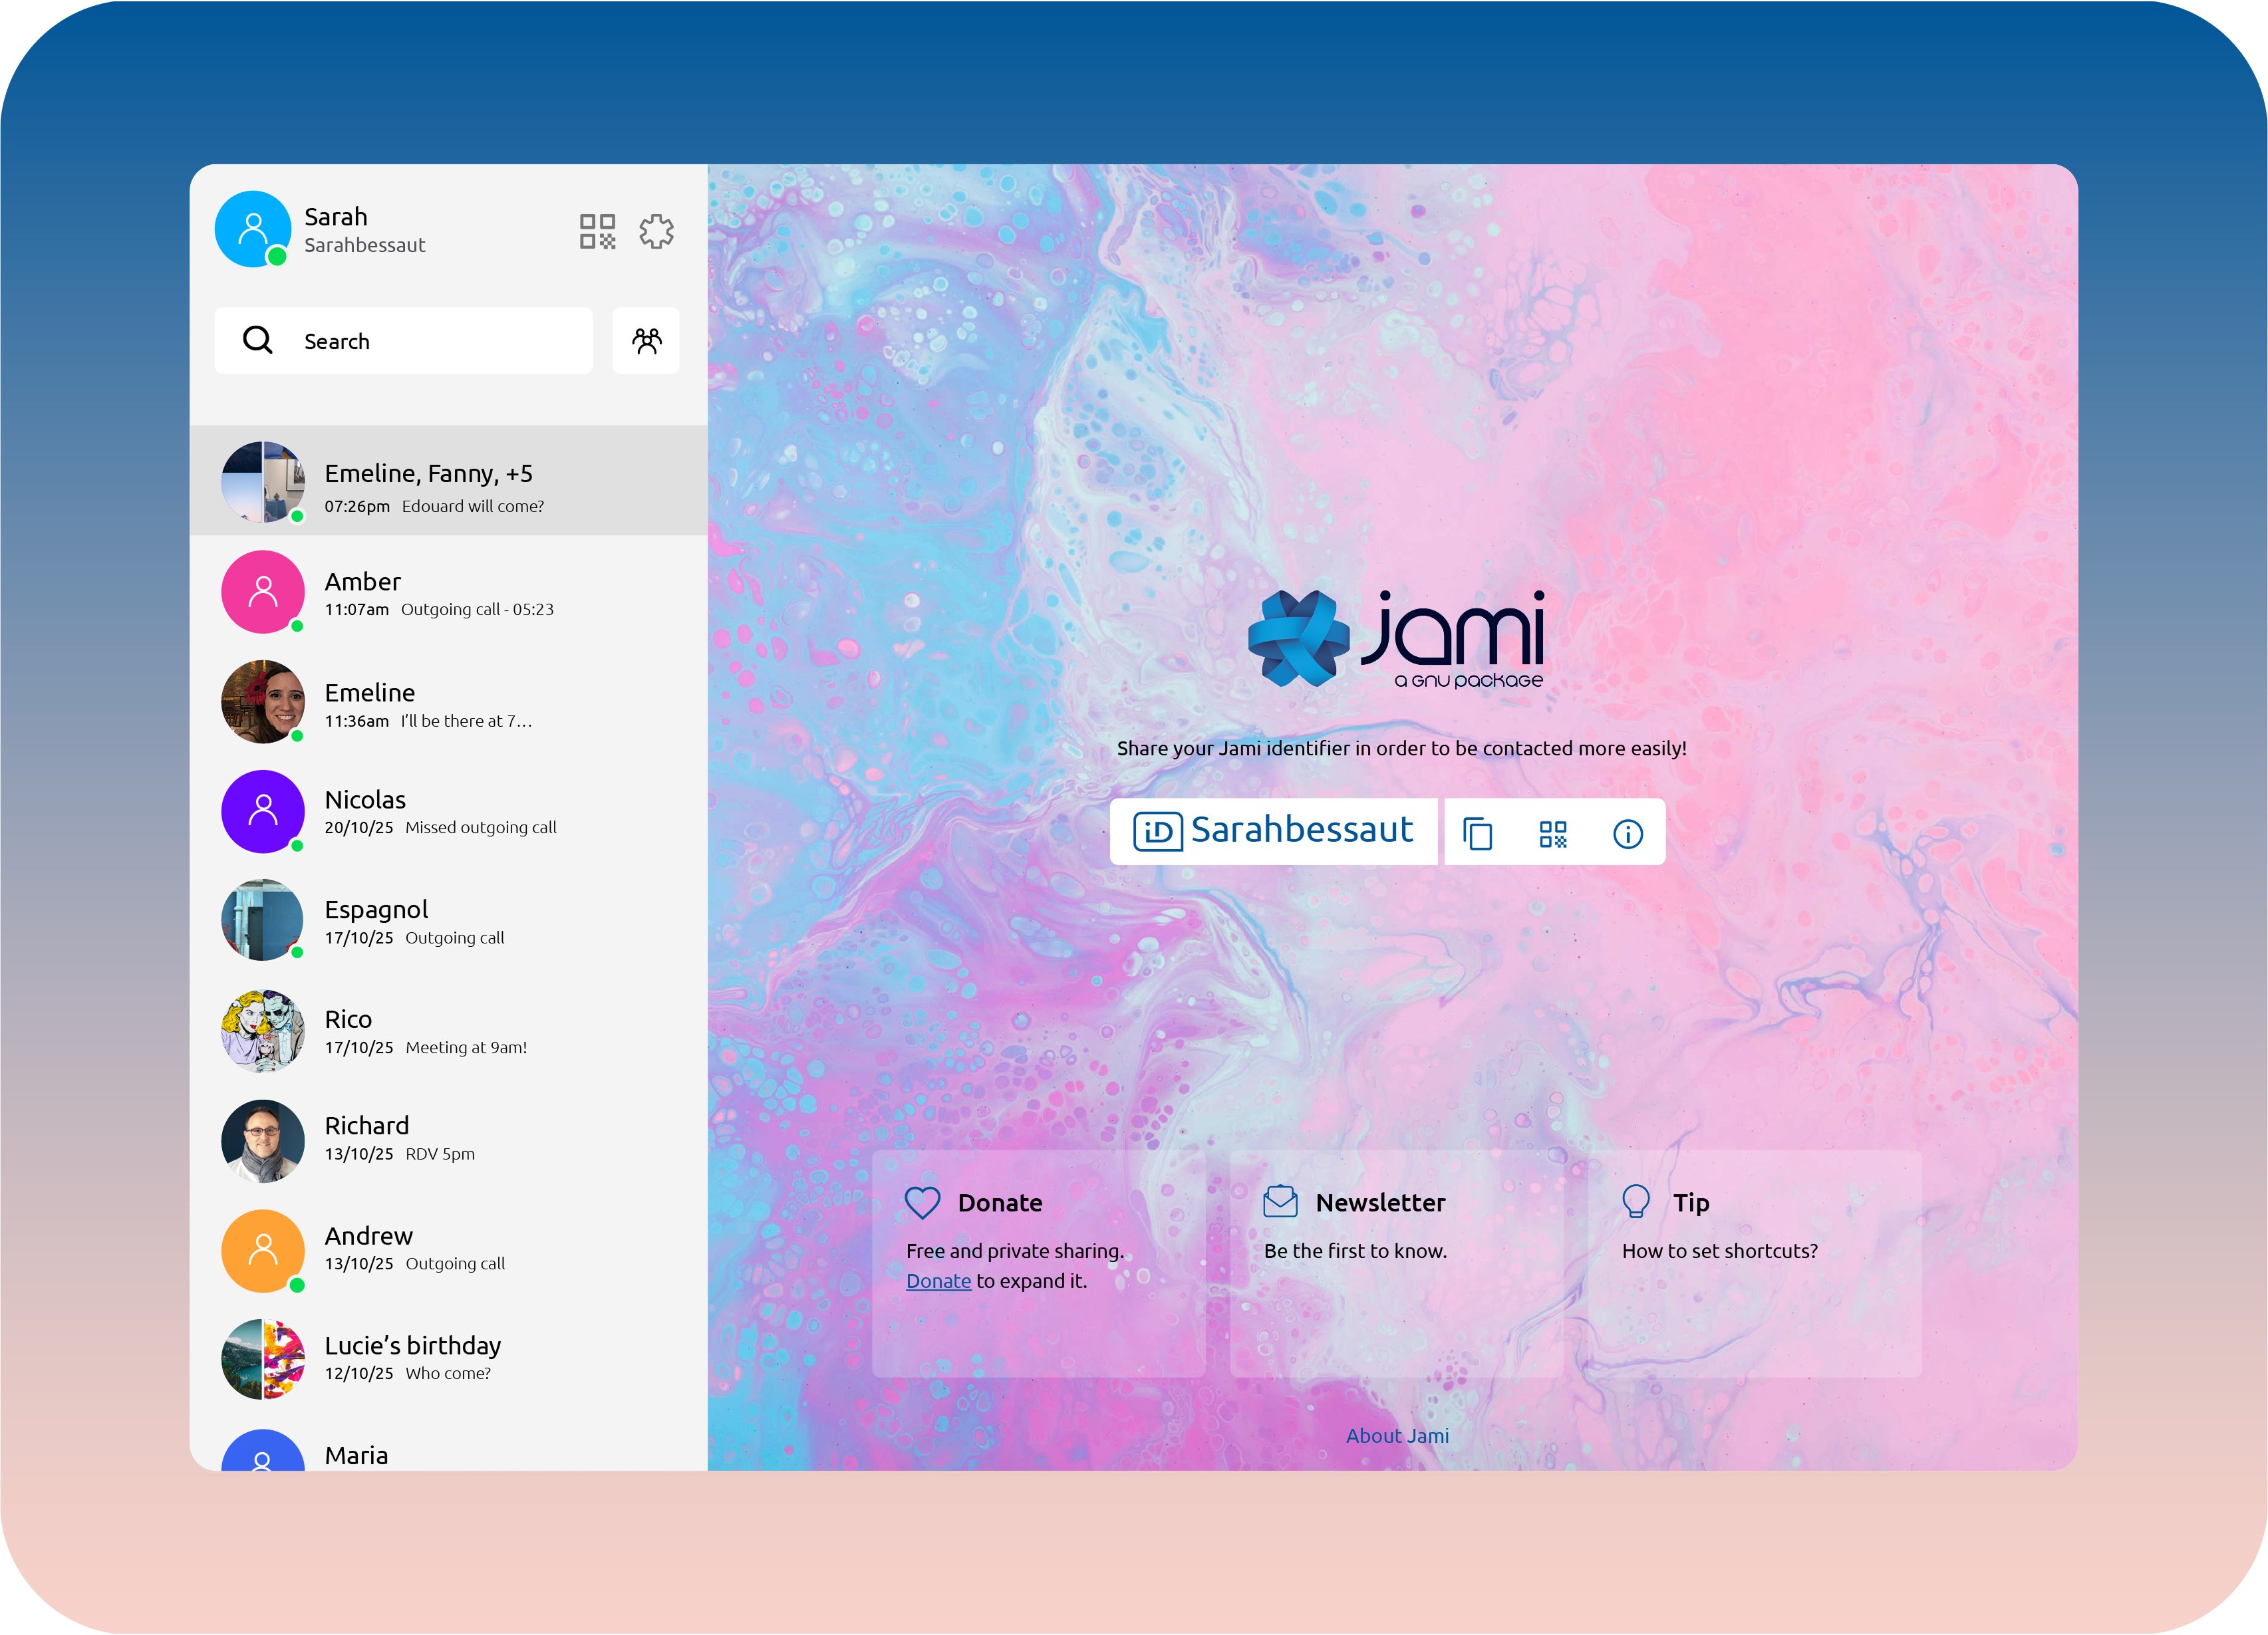Click Emeline's photo avatar
Screen dimensions: 2268x1635
coord(263,701)
